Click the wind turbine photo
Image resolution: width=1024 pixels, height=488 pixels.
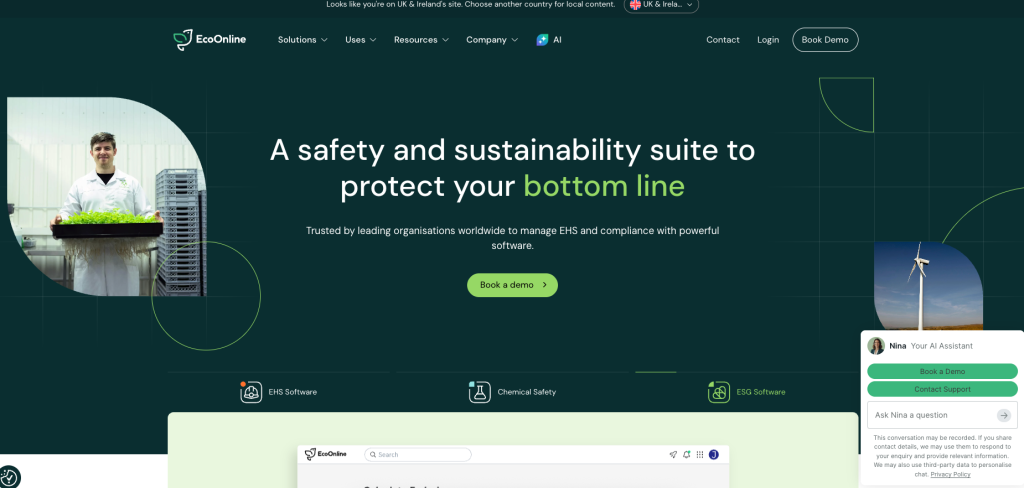[928, 286]
